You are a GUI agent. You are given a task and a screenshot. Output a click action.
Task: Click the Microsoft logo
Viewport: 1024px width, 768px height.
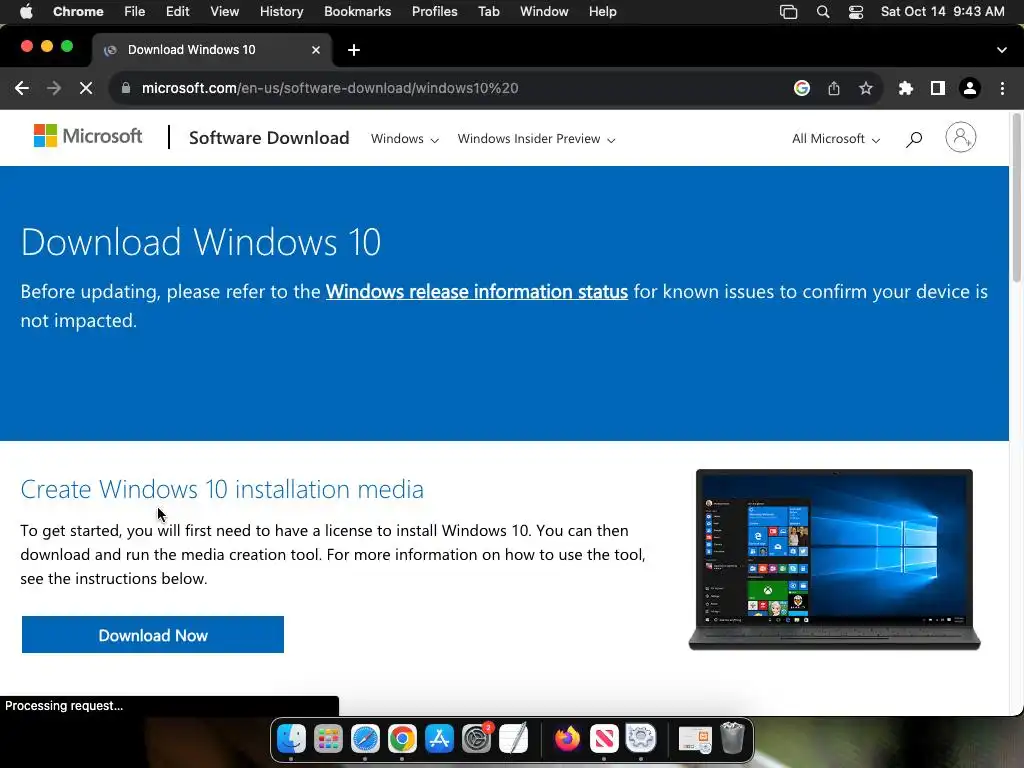coord(88,136)
